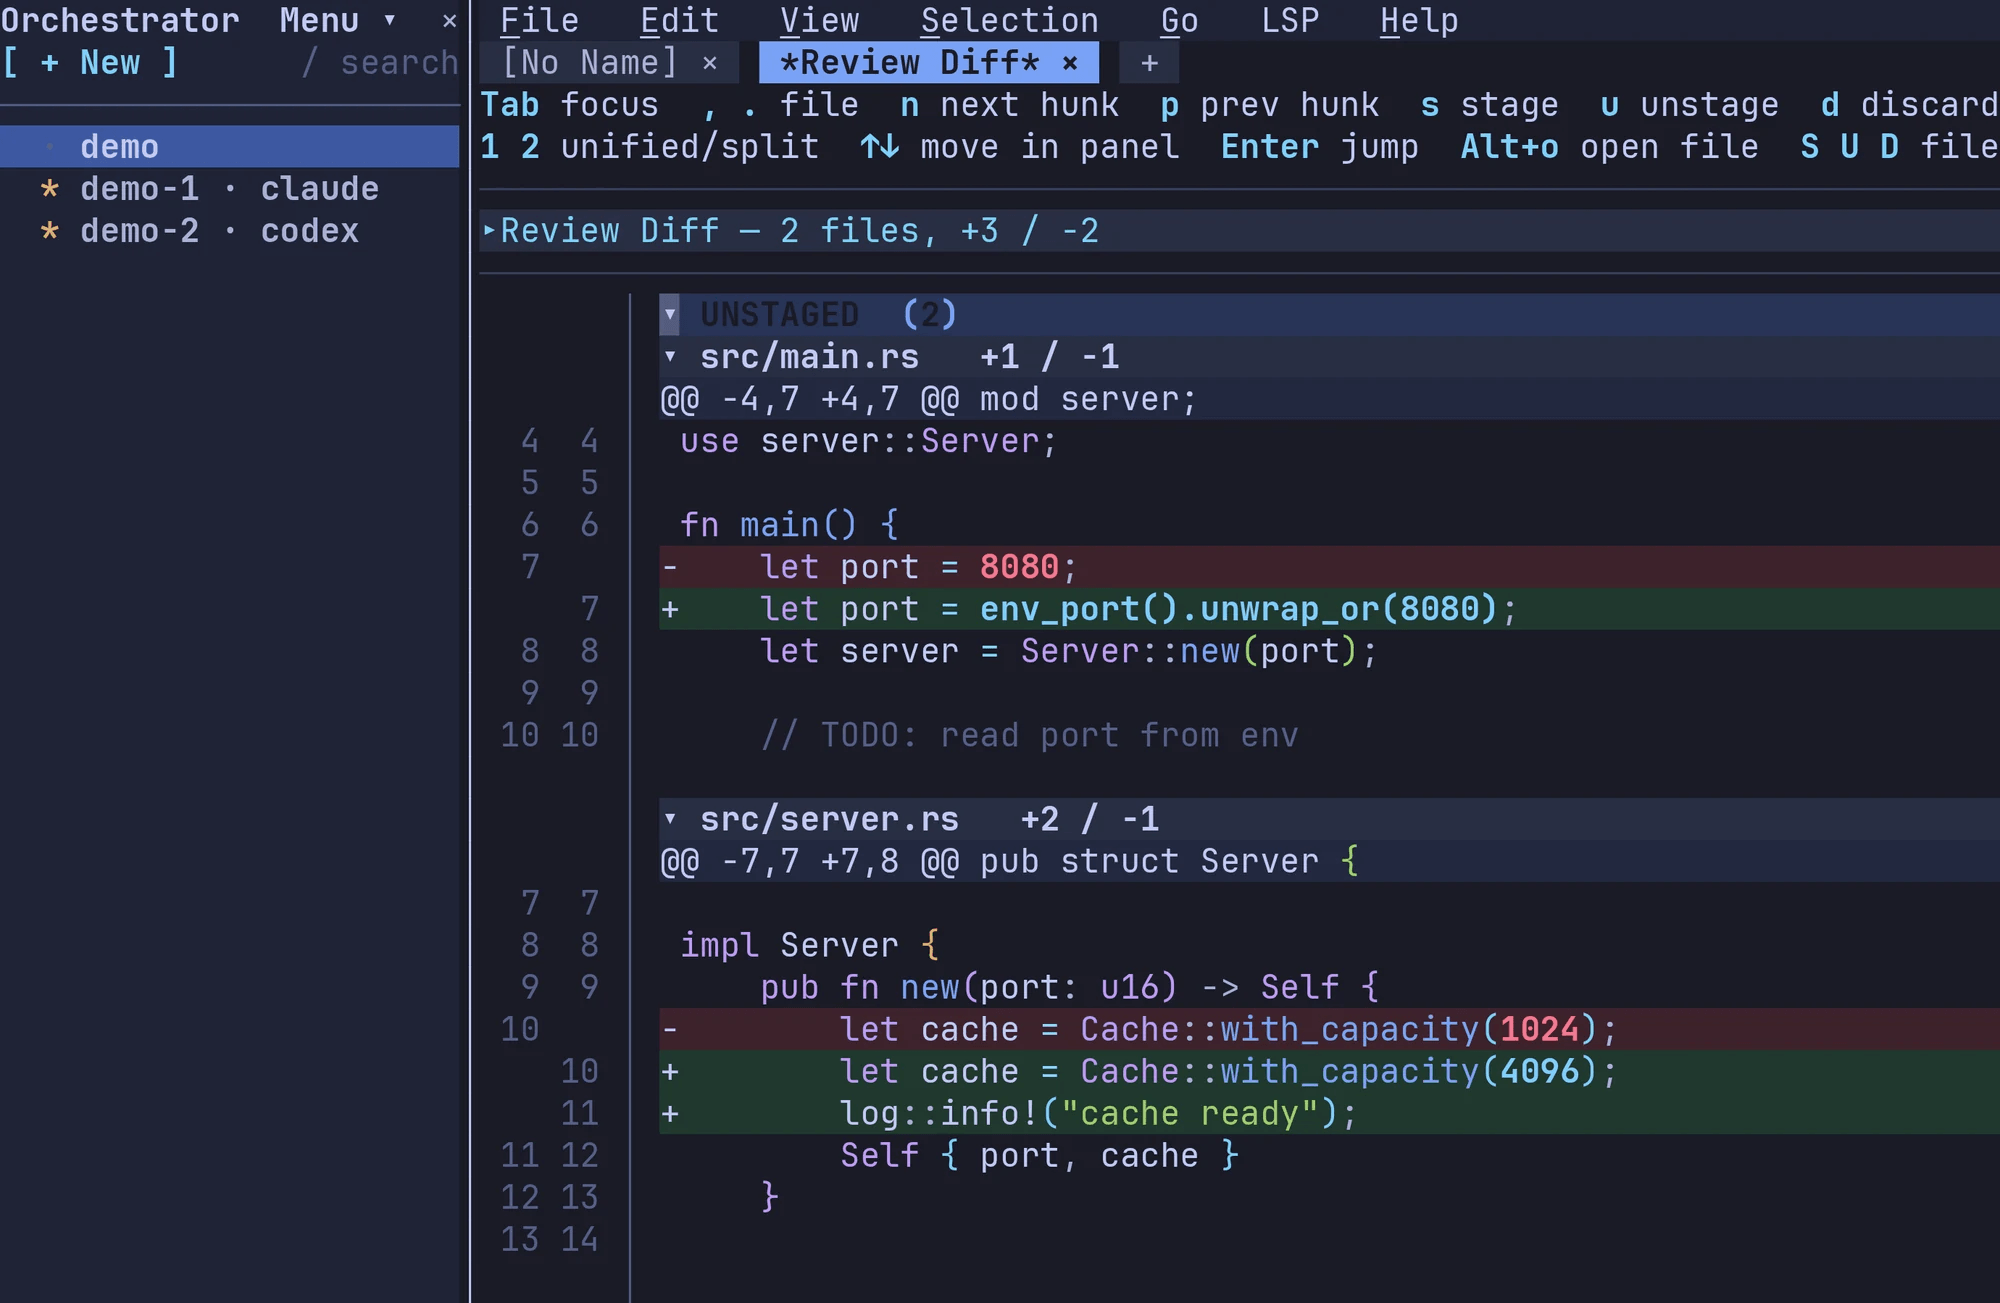Click the [ + New ] button

pos(90,63)
